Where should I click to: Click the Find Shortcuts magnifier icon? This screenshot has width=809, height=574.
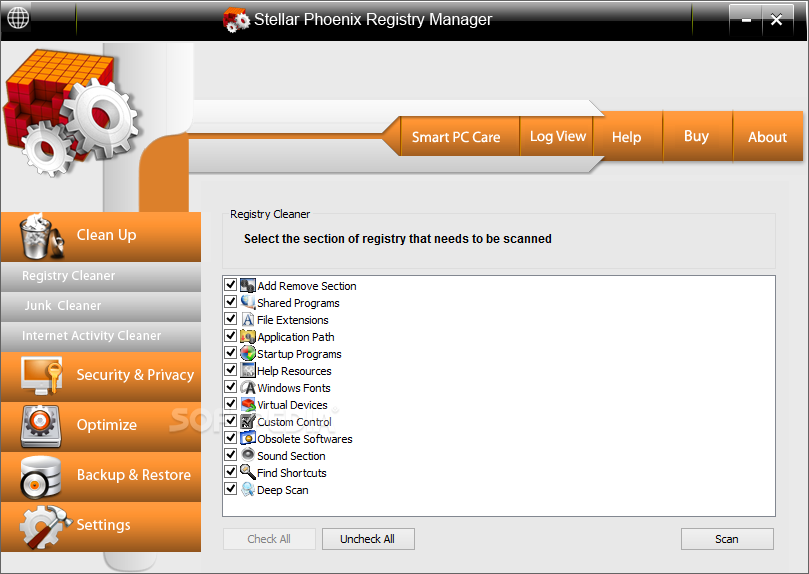coord(248,472)
